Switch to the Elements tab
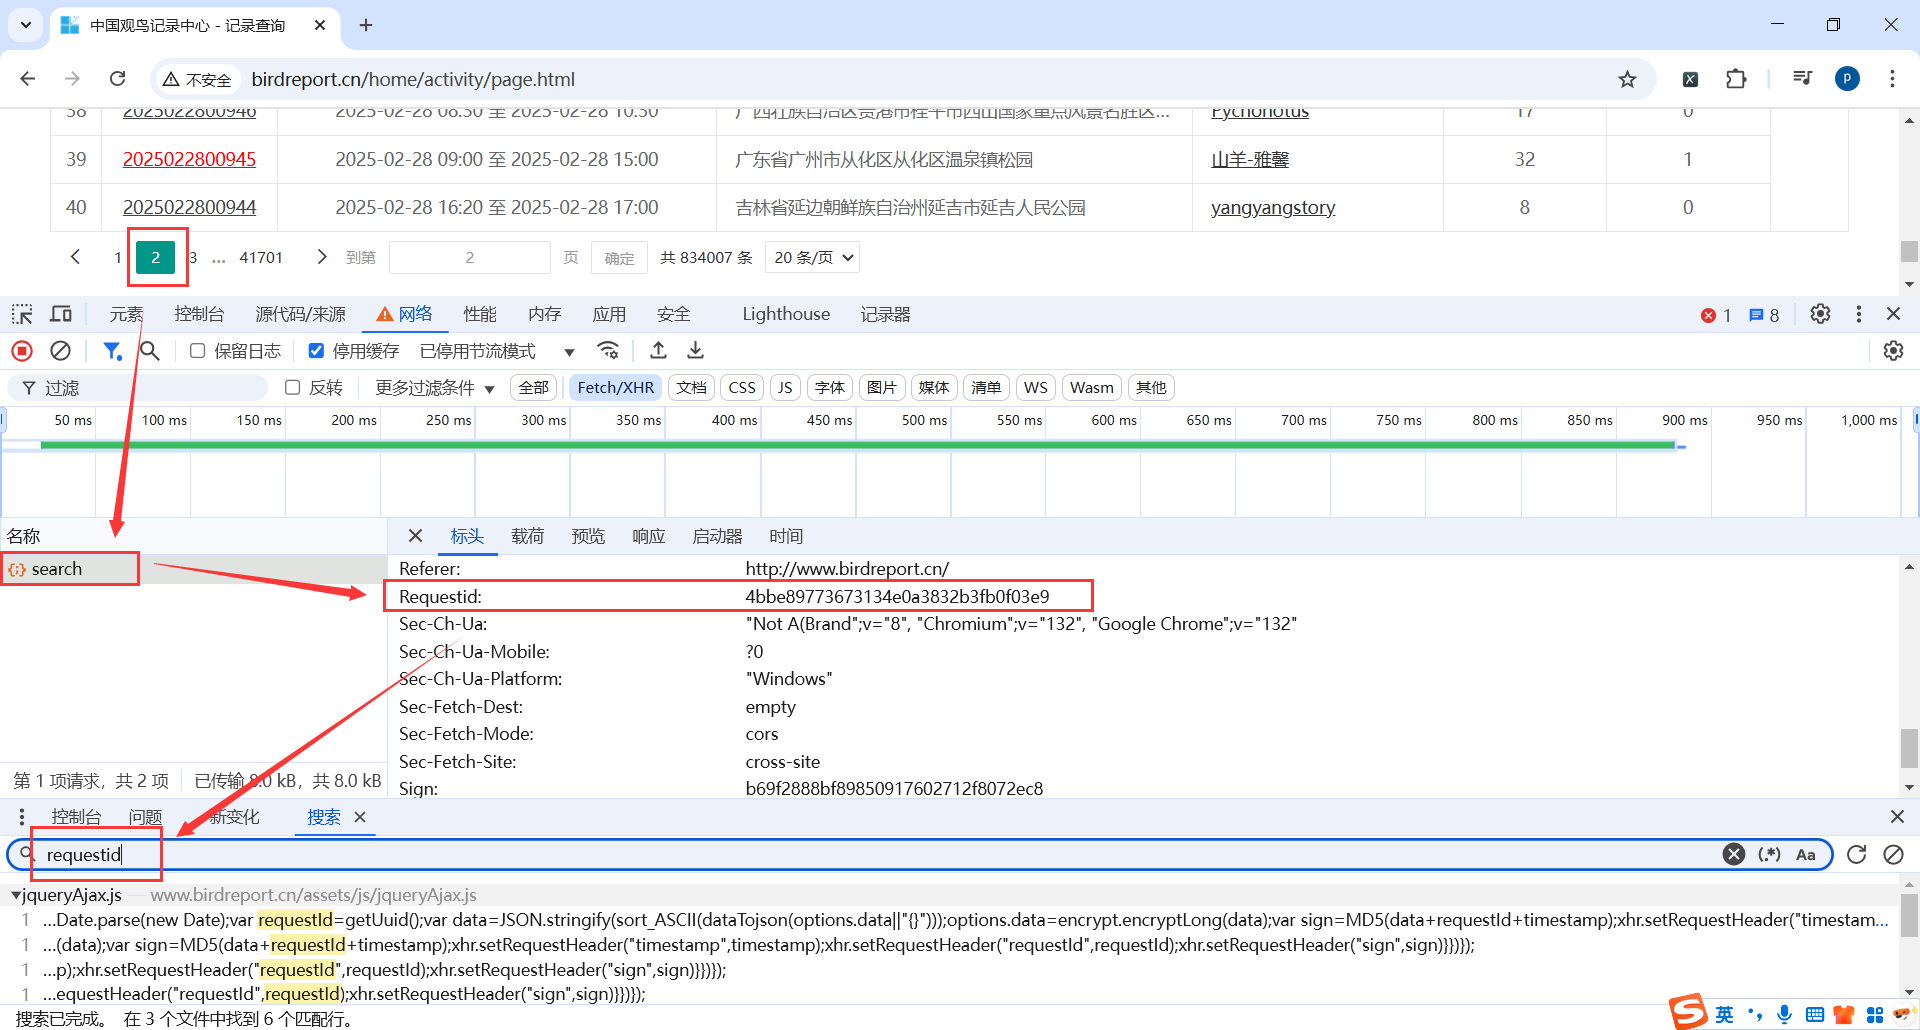 (126, 314)
